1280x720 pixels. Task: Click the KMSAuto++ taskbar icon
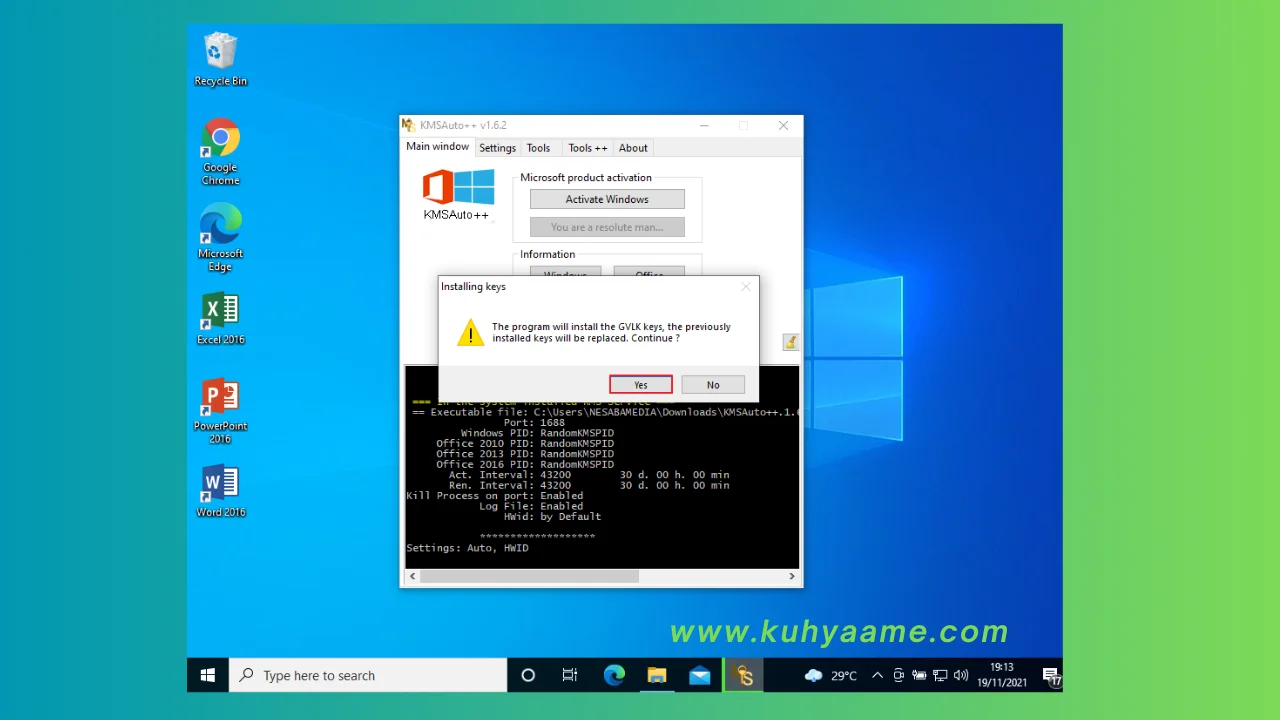pos(743,675)
